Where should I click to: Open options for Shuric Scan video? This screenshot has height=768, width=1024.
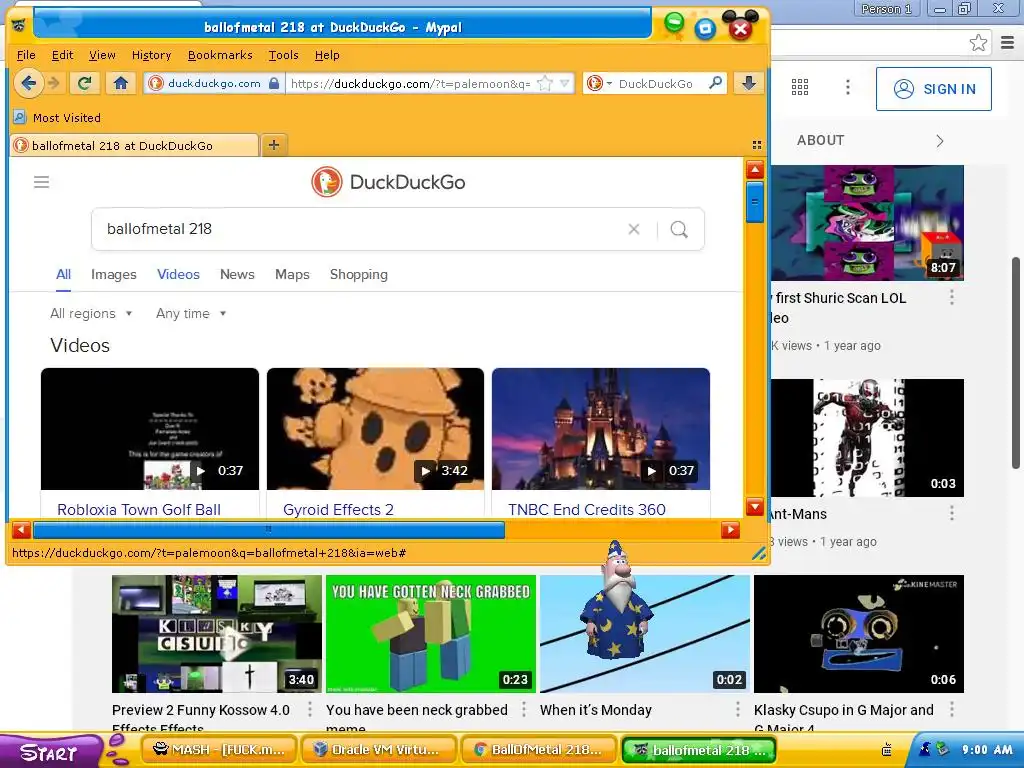tap(952, 298)
